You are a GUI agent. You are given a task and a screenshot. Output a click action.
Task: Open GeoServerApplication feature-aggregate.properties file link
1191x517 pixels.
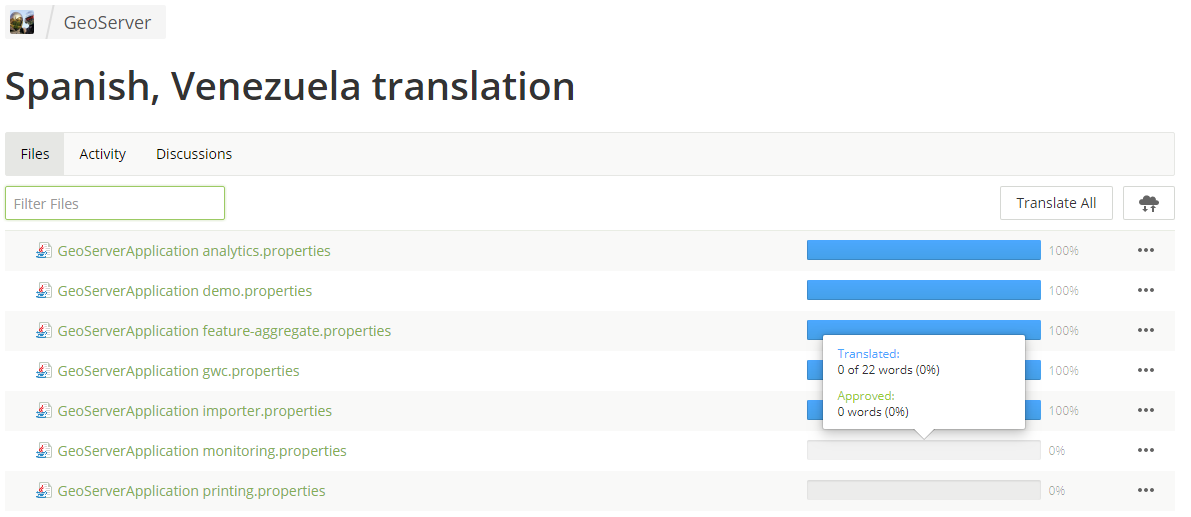pos(224,331)
